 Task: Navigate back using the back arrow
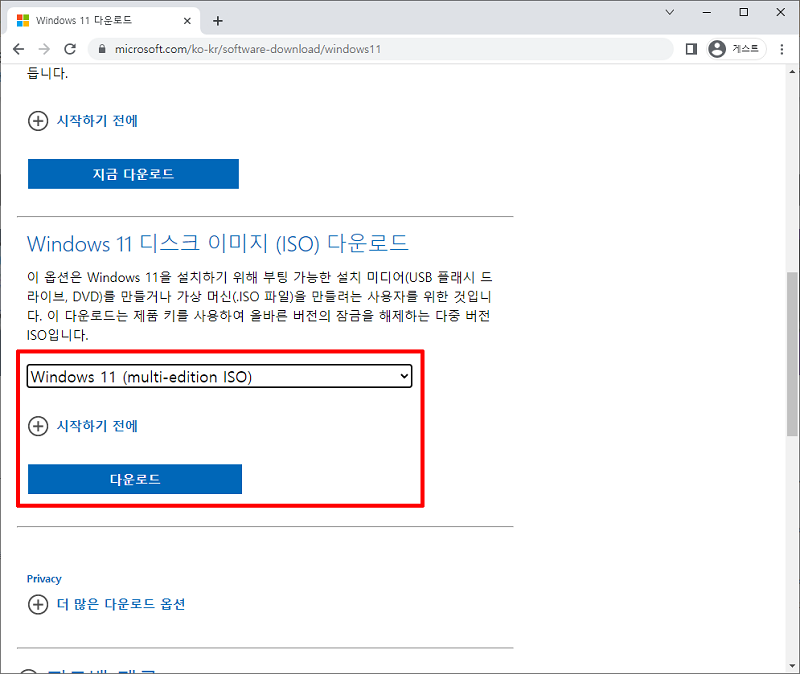pyautogui.click(x=18, y=48)
